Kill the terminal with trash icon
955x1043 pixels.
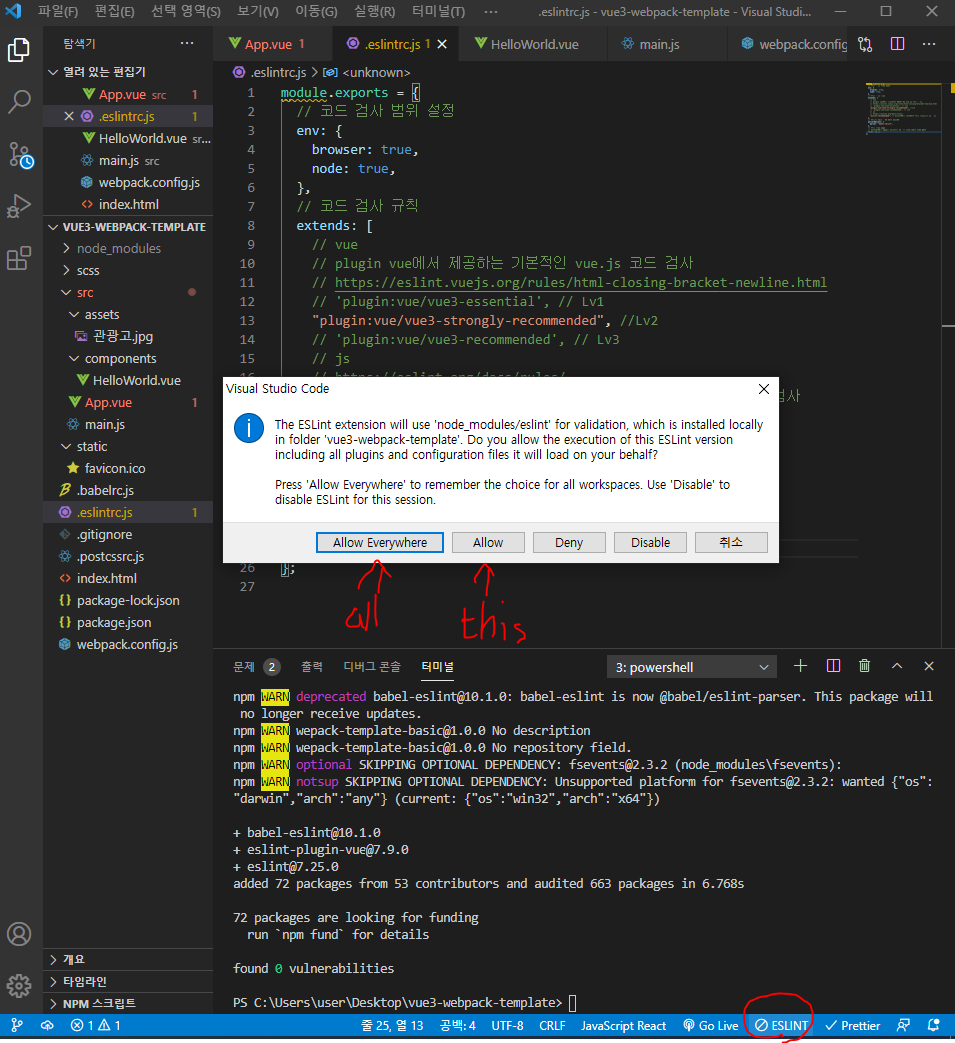(865, 666)
